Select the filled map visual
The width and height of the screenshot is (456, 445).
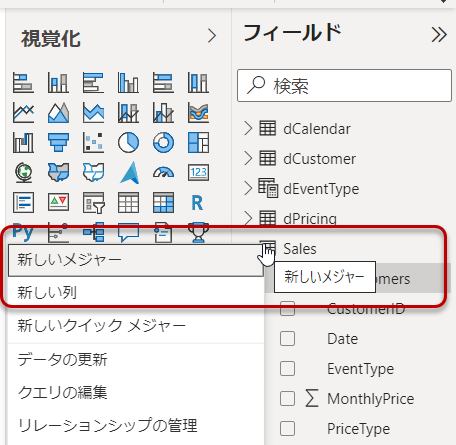click(58, 173)
